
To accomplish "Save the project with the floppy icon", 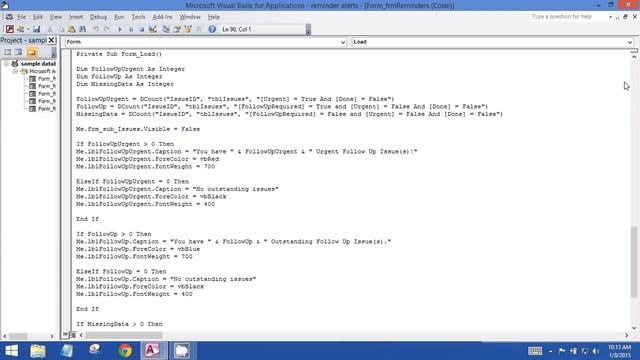I will pyautogui.click(x=36, y=29).
